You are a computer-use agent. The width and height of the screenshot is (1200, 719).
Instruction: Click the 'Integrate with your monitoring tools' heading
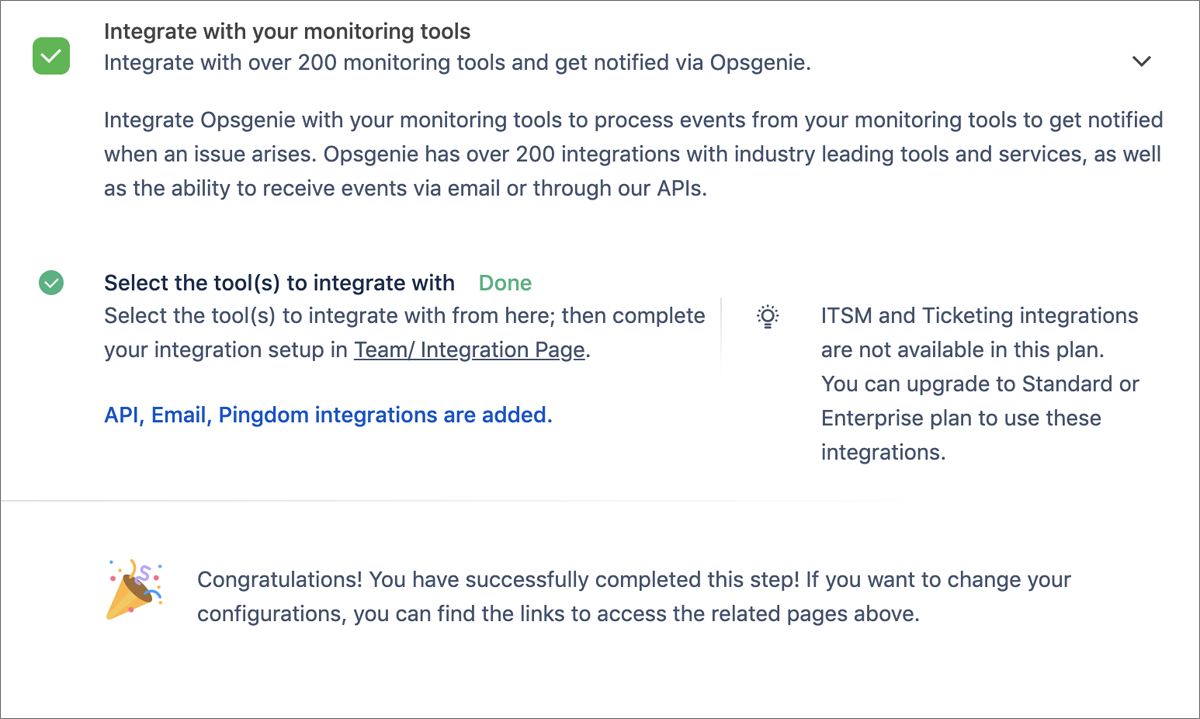coord(287,31)
